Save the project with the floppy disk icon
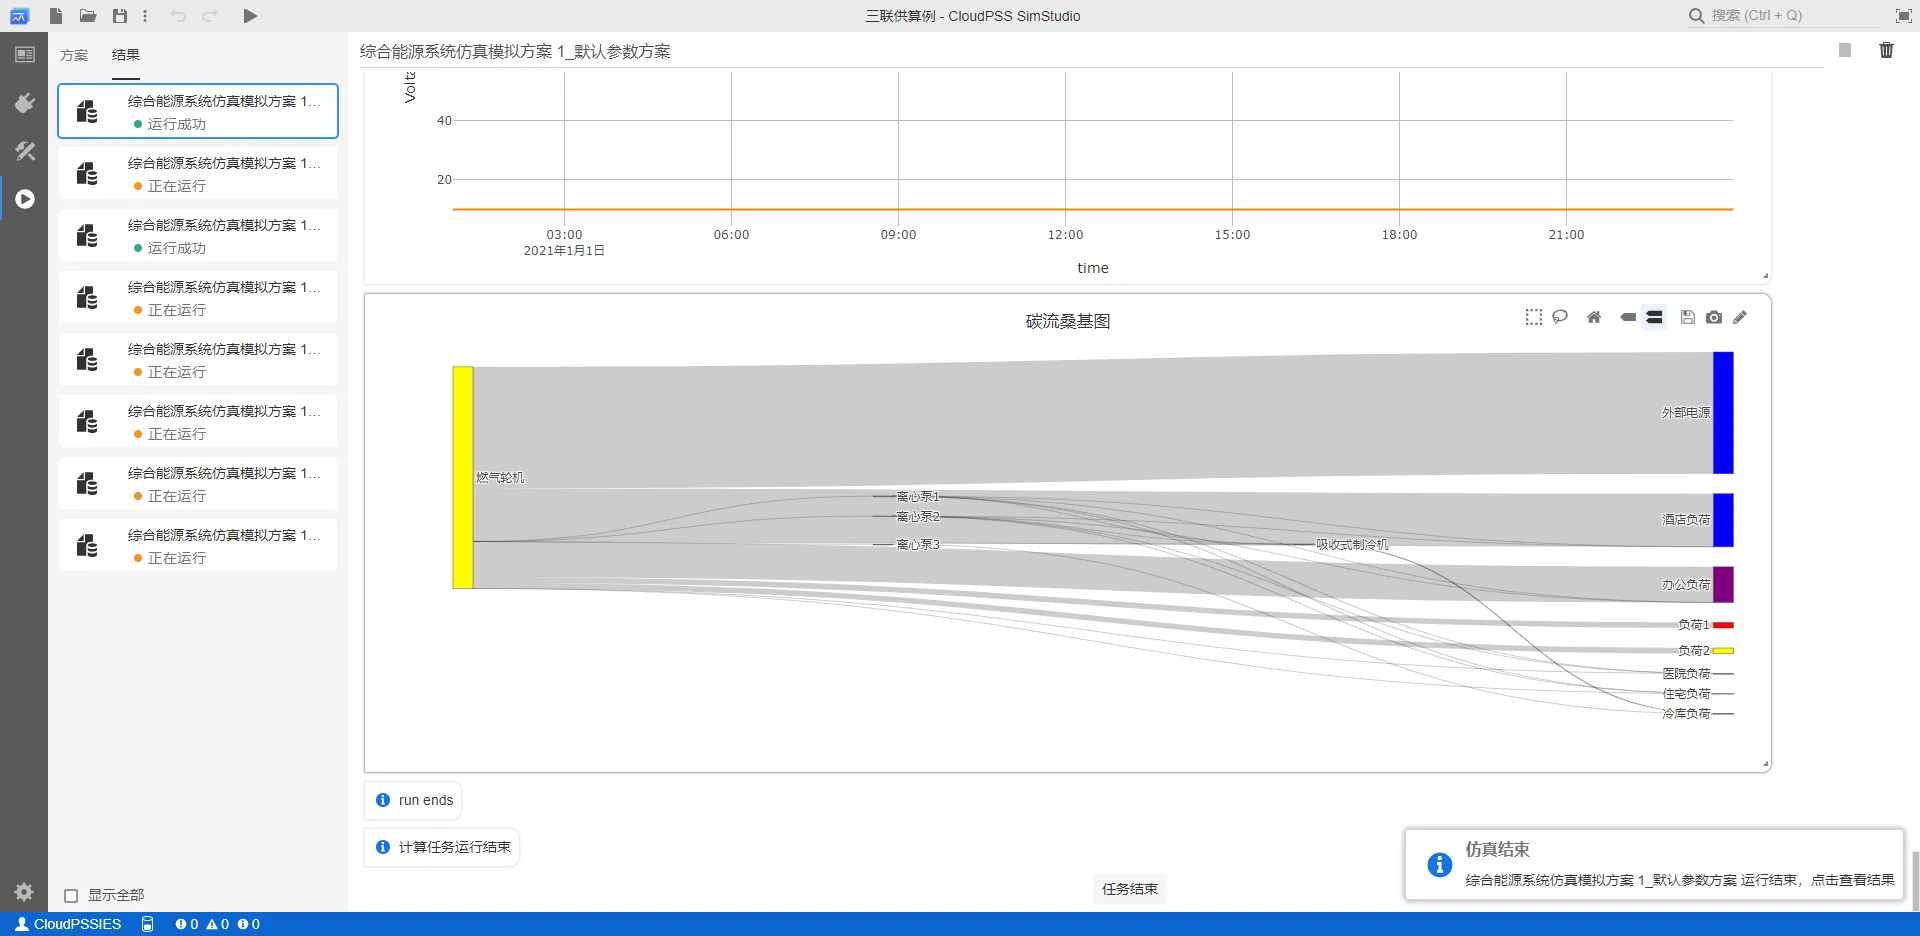1920x936 pixels. 120,16
